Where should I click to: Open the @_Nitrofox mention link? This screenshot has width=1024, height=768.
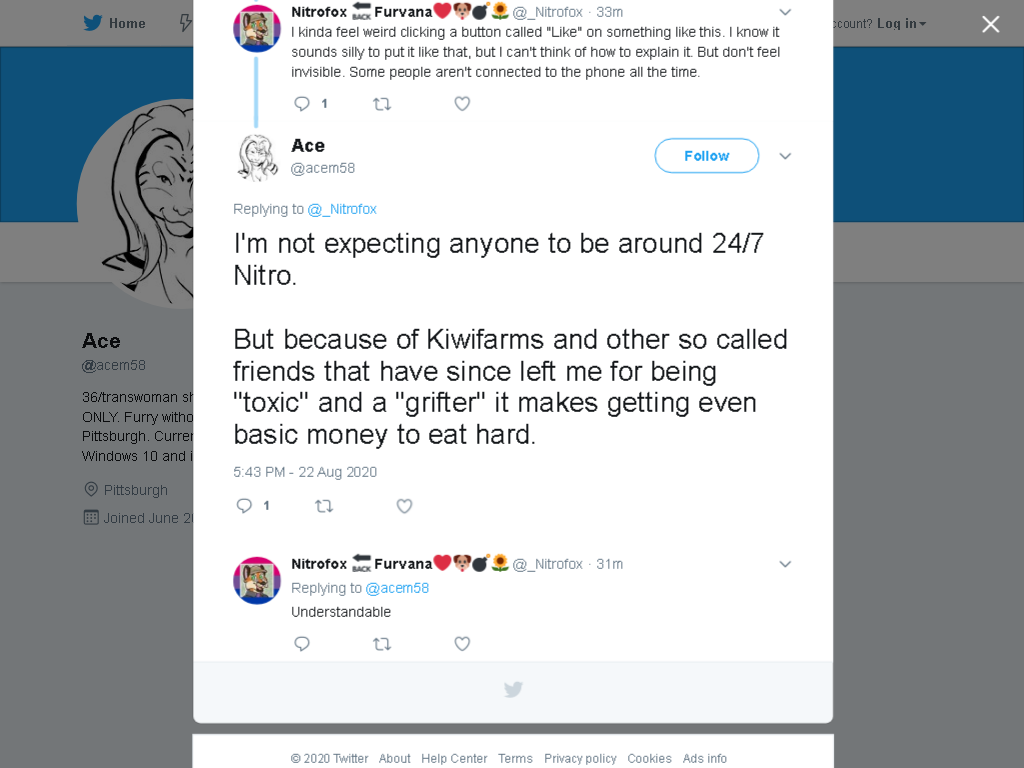click(342, 209)
